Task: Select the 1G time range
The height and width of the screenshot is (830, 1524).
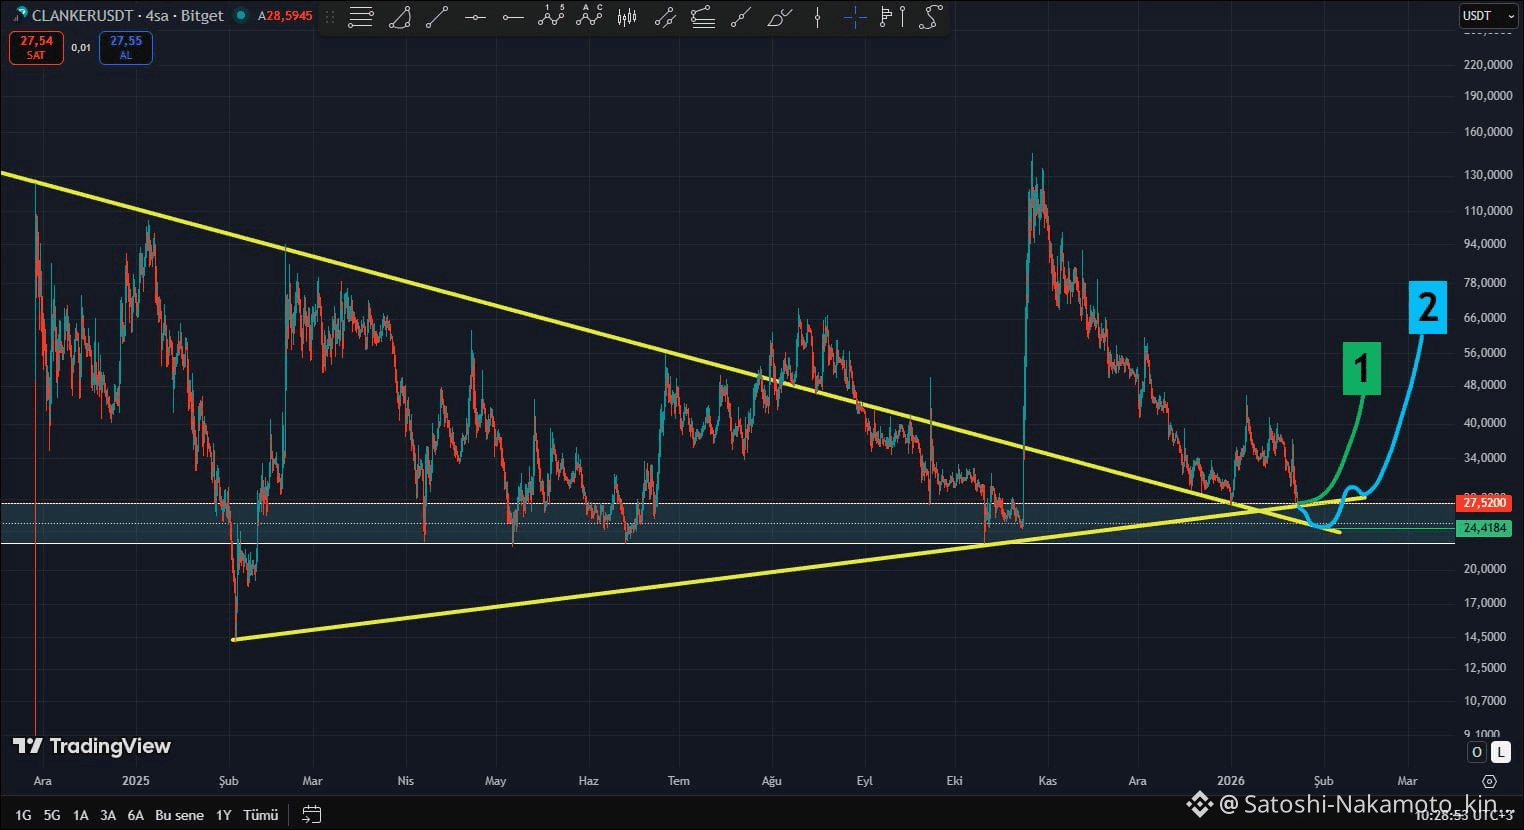Action: [x=23, y=815]
